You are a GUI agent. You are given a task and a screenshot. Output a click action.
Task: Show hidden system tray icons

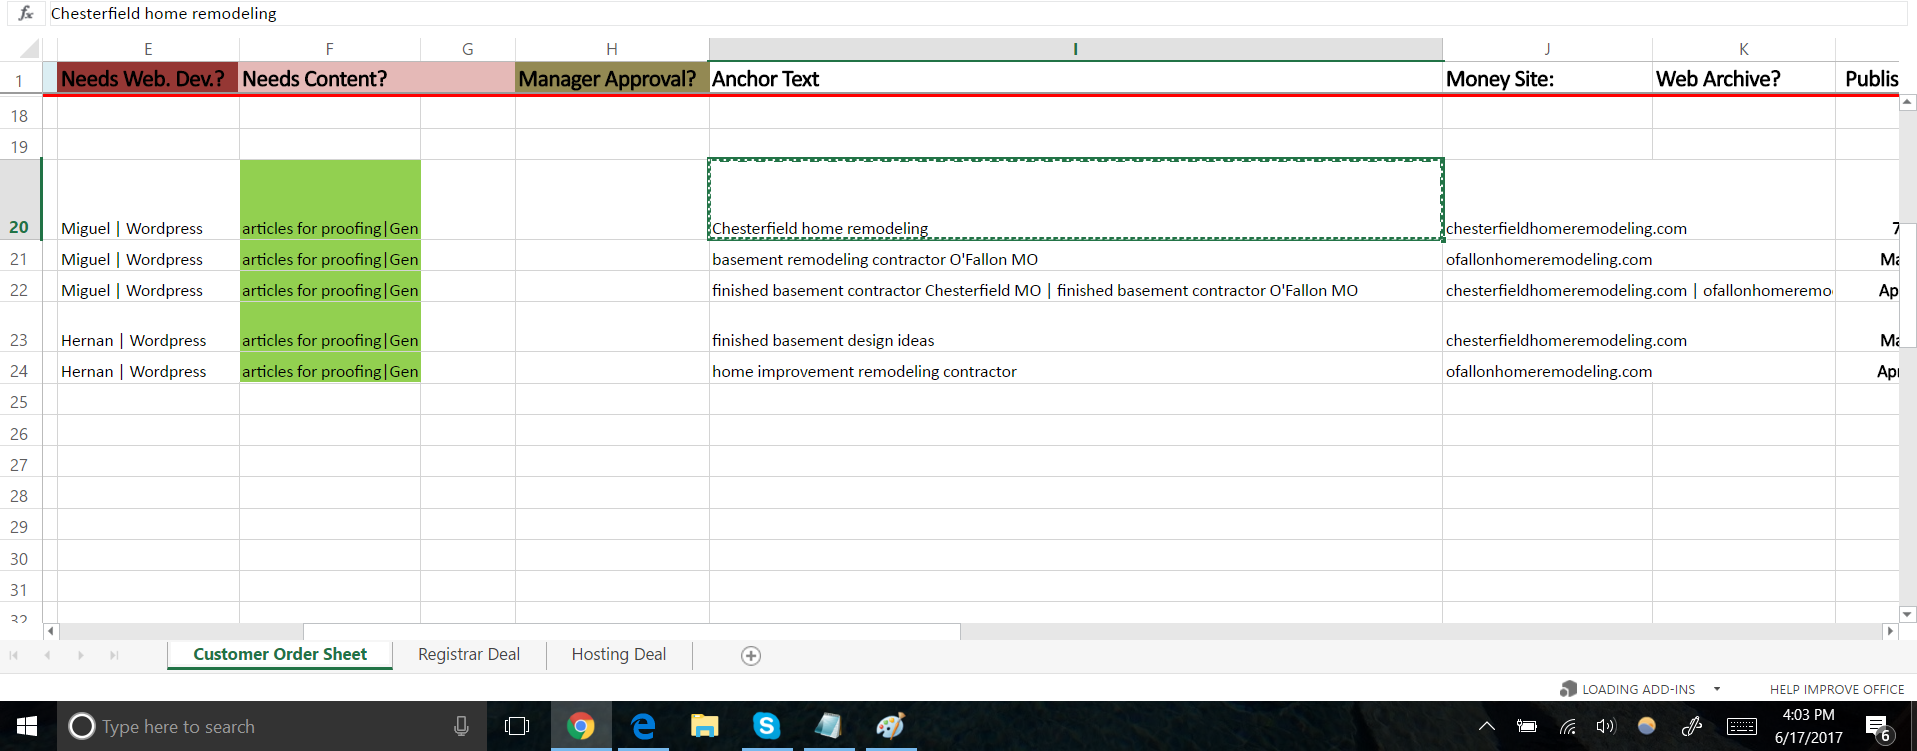pos(1487,726)
